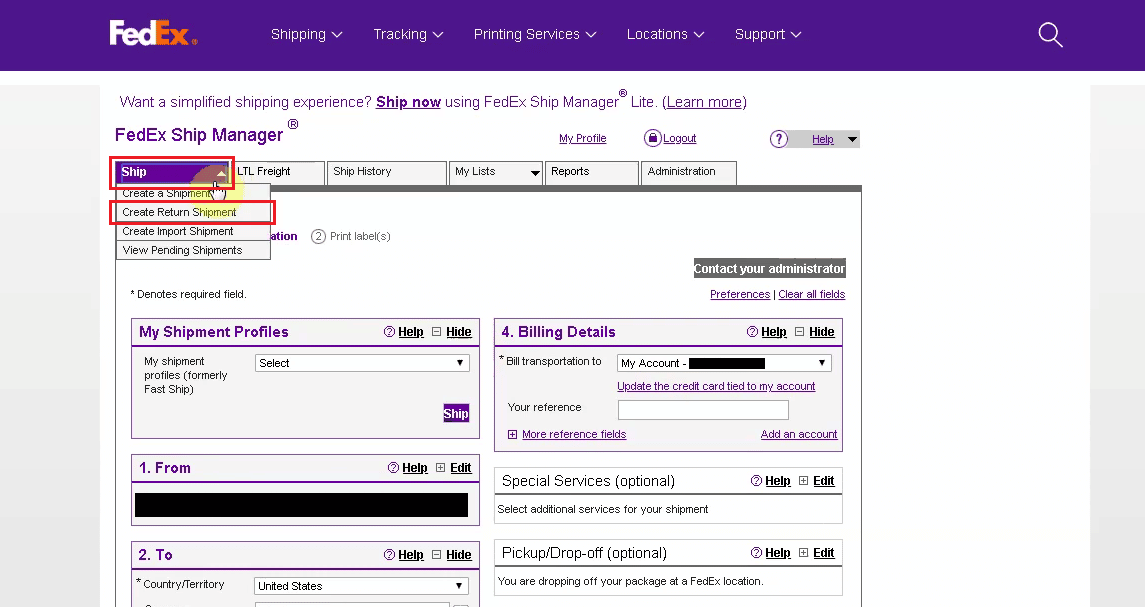The height and width of the screenshot is (607, 1145).
Task: Click the Add an account link
Action: pos(799,435)
